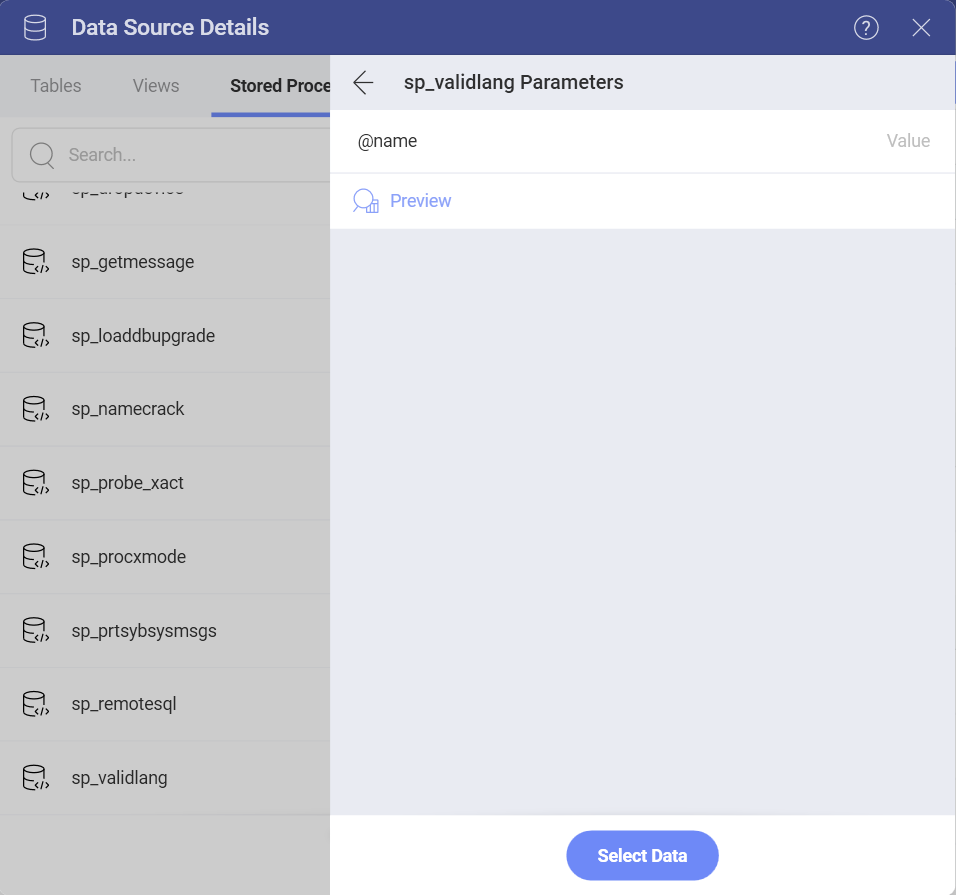Open the help question mark icon

866,28
